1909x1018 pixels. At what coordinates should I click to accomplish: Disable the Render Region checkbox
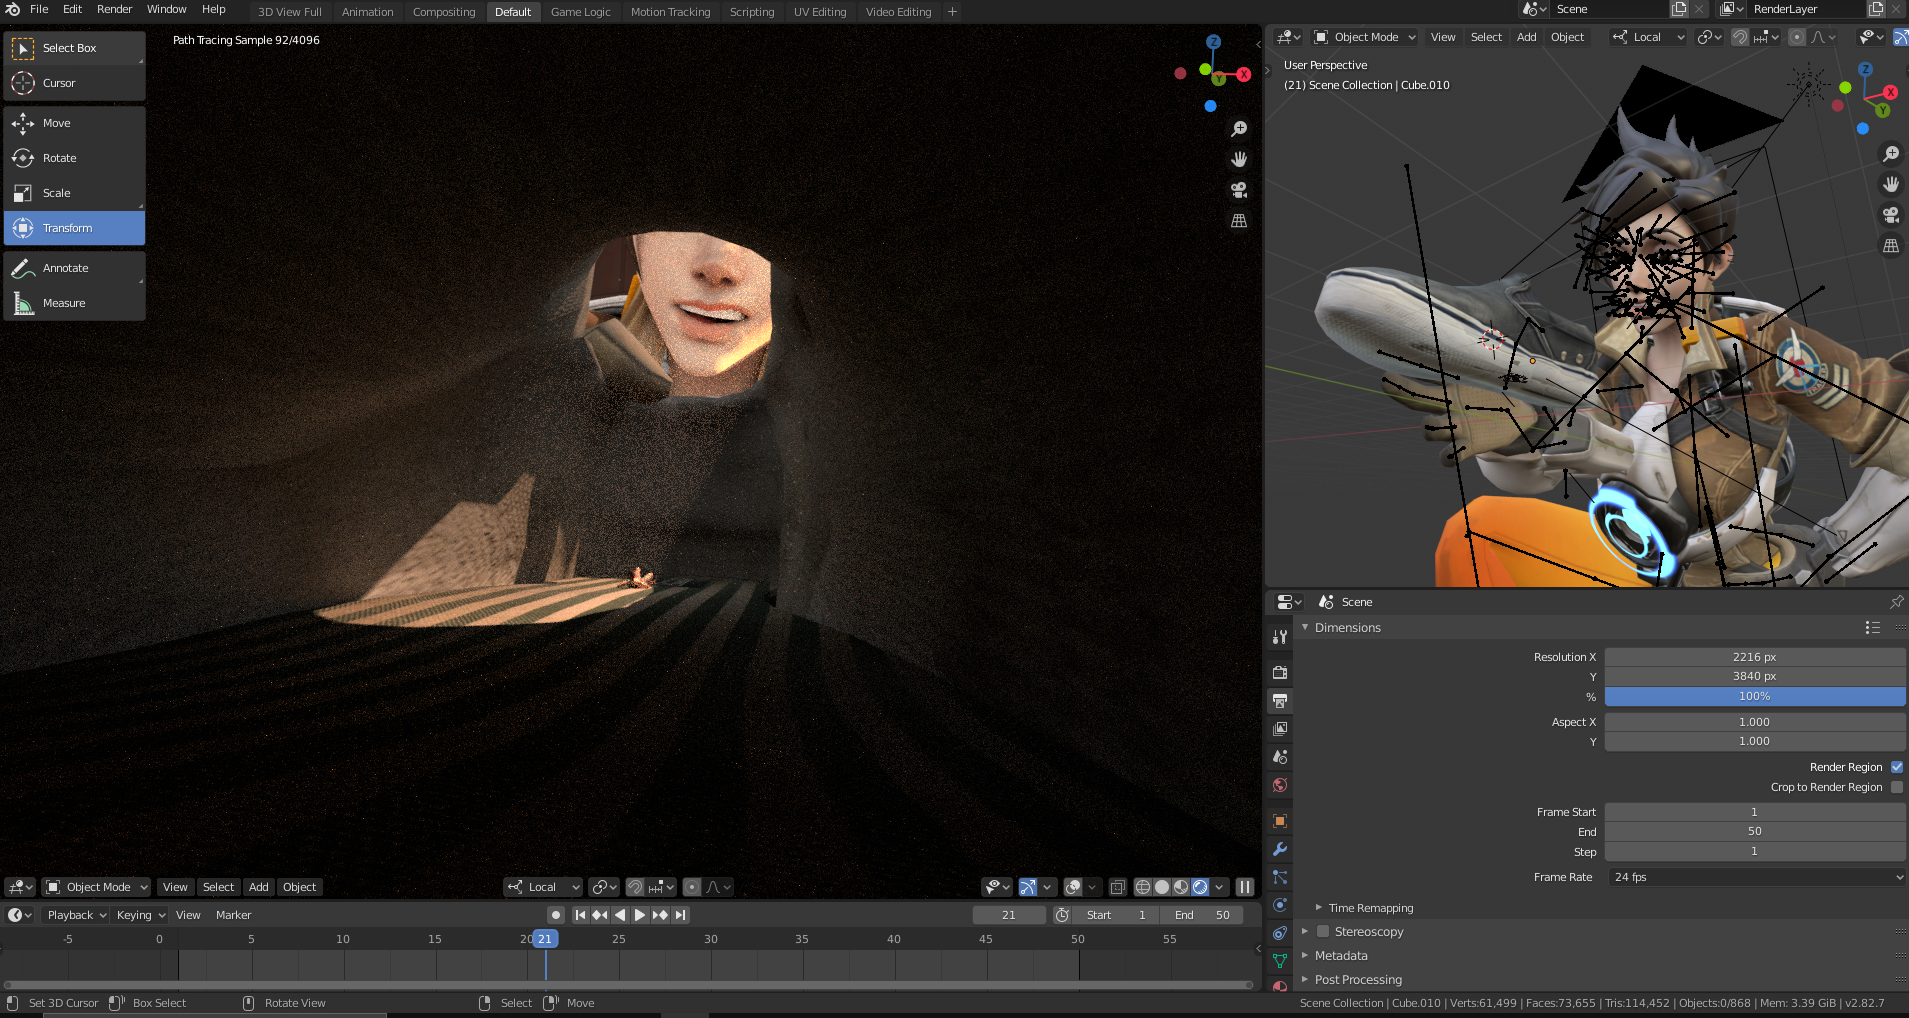pos(1897,767)
